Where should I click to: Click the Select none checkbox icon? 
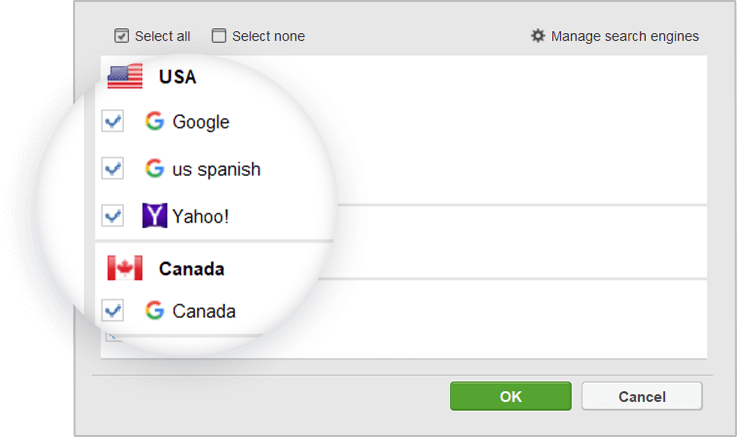pos(219,36)
